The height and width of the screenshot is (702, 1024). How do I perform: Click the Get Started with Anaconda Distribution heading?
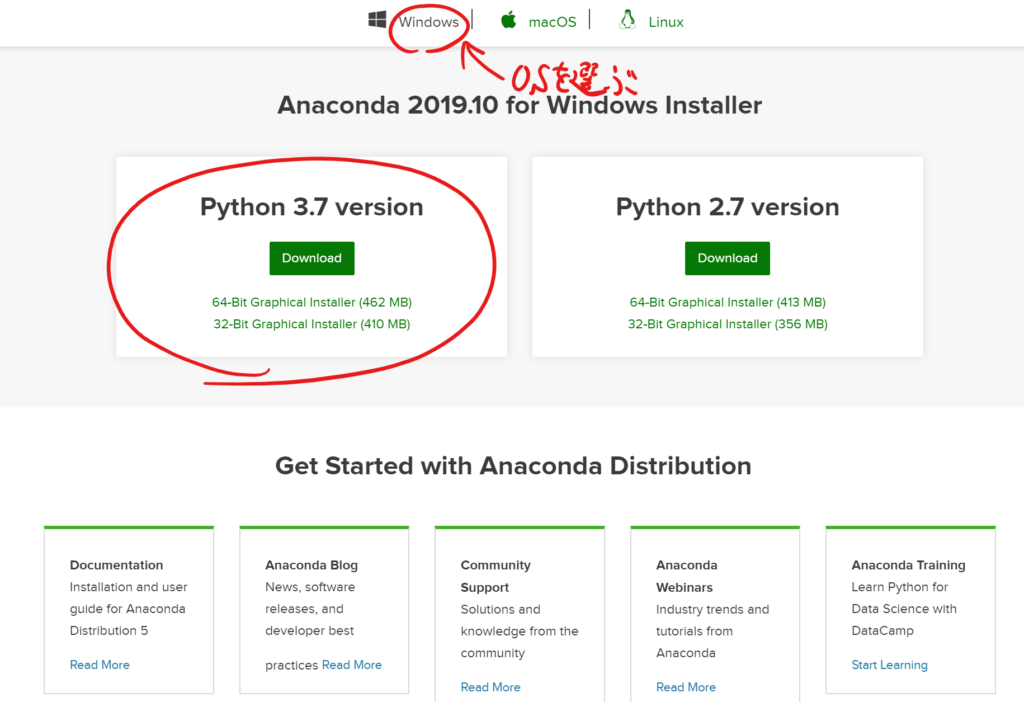pos(513,466)
